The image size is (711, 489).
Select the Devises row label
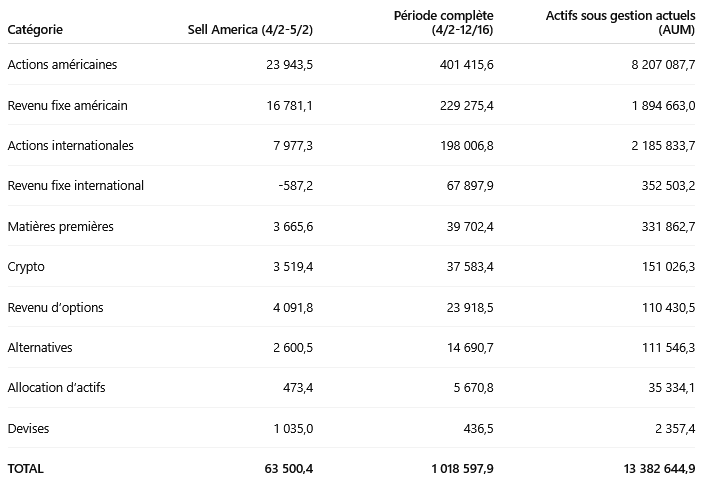coord(28,428)
